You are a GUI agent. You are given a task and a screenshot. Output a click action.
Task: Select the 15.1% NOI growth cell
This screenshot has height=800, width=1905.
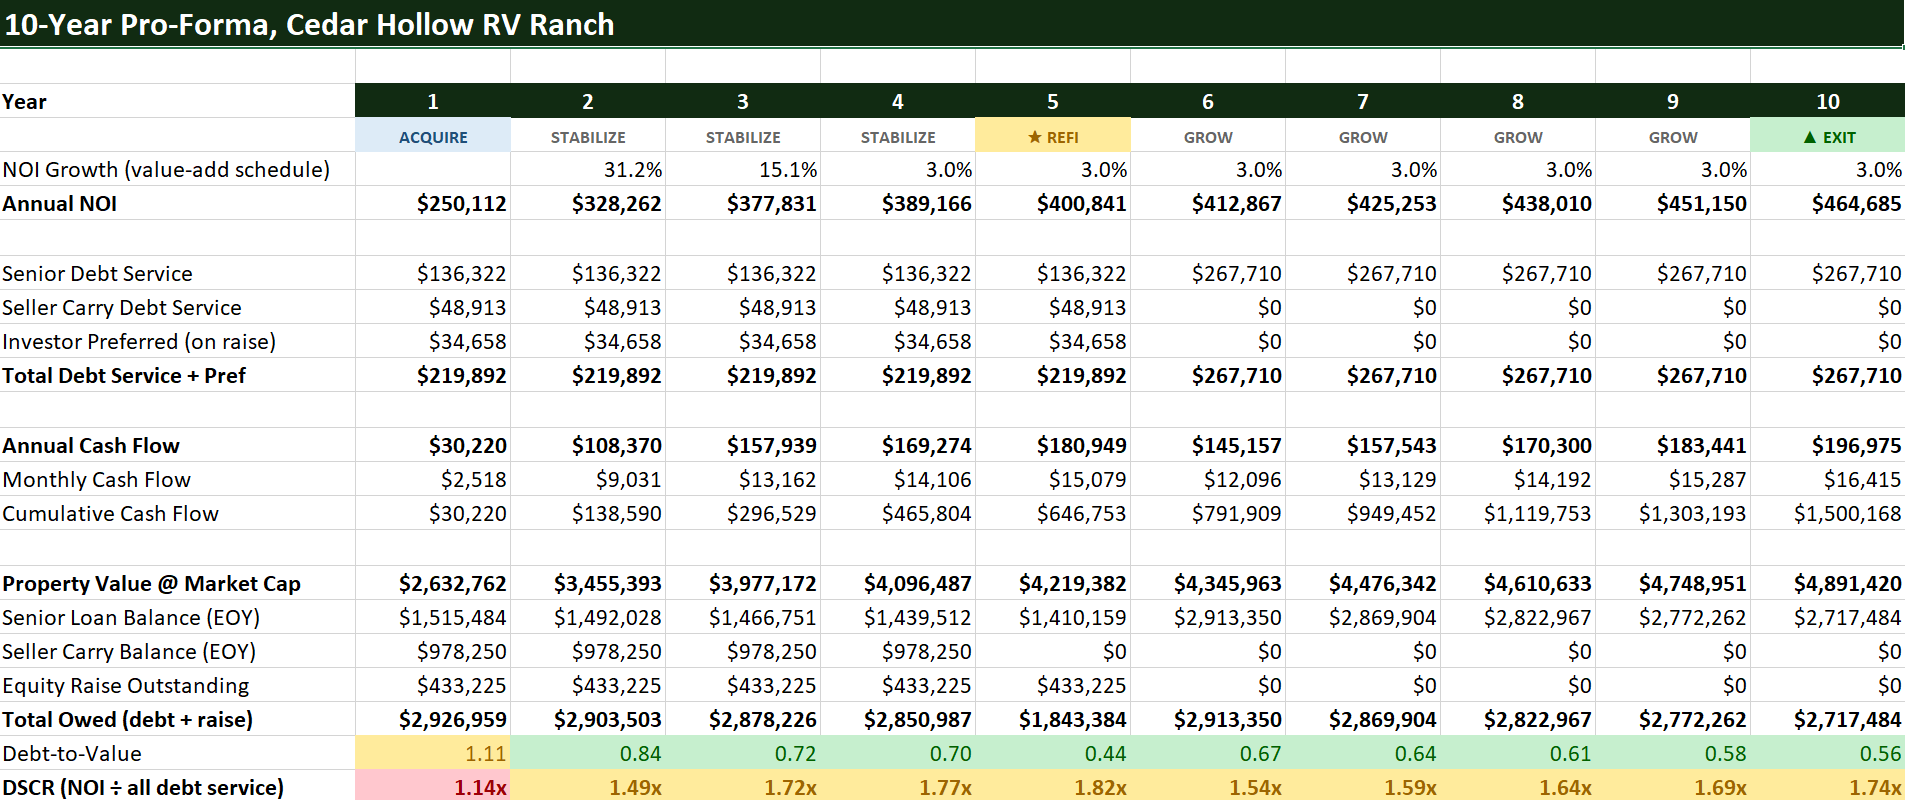743,170
